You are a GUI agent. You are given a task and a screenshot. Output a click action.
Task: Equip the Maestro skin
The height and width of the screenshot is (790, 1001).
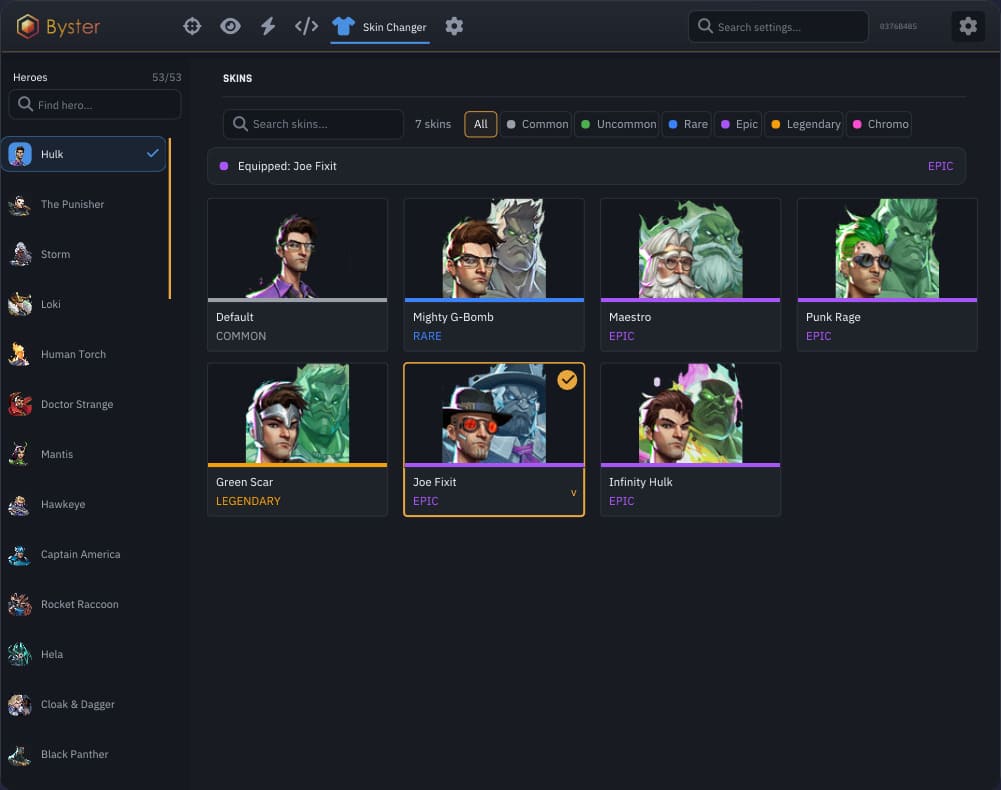(x=690, y=275)
